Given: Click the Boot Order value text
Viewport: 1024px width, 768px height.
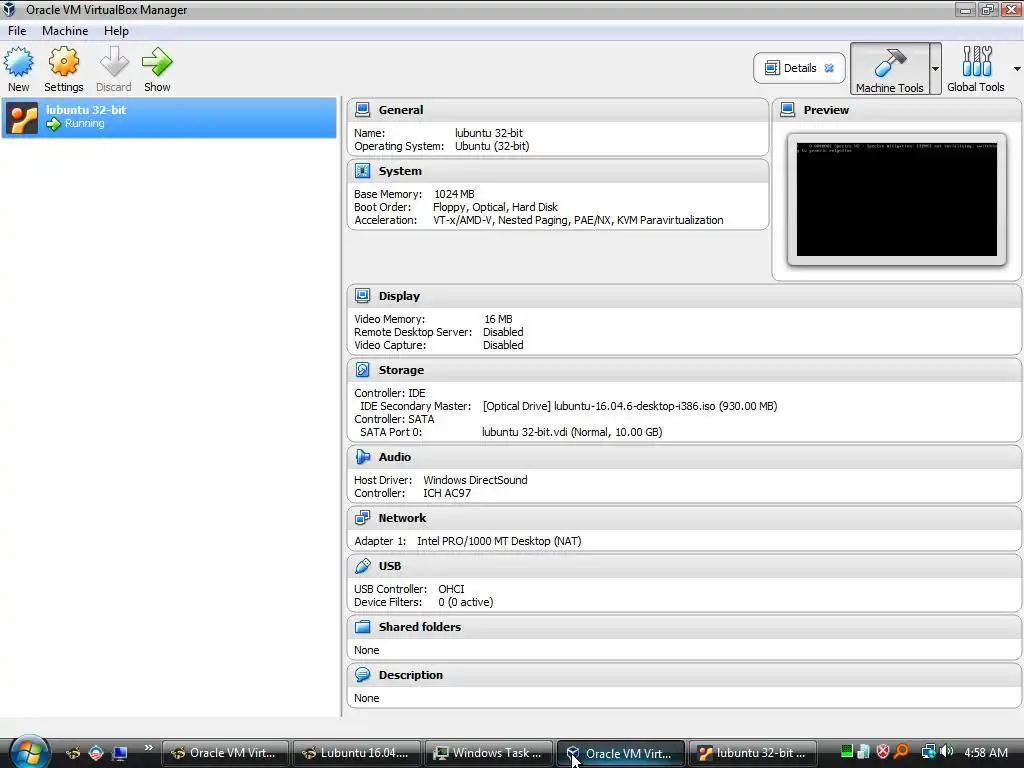Looking at the screenshot, I should point(495,208).
